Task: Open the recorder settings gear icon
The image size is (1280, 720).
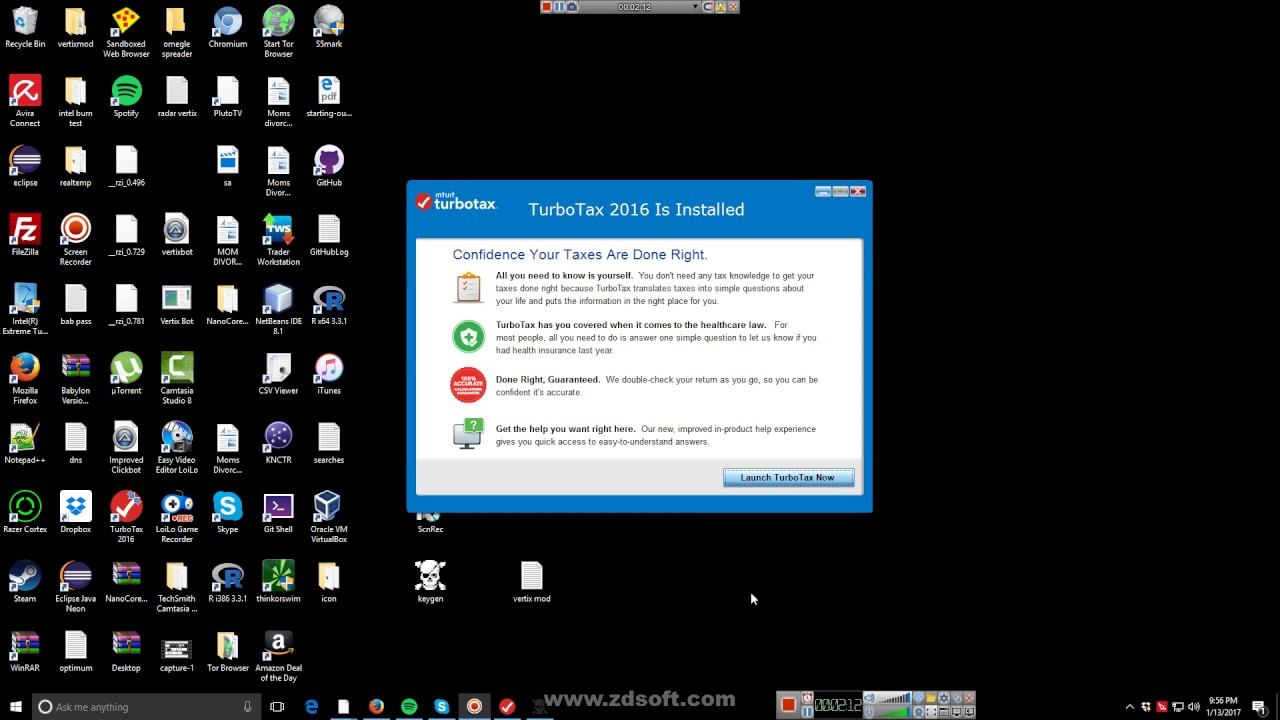Action: click(x=943, y=698)
